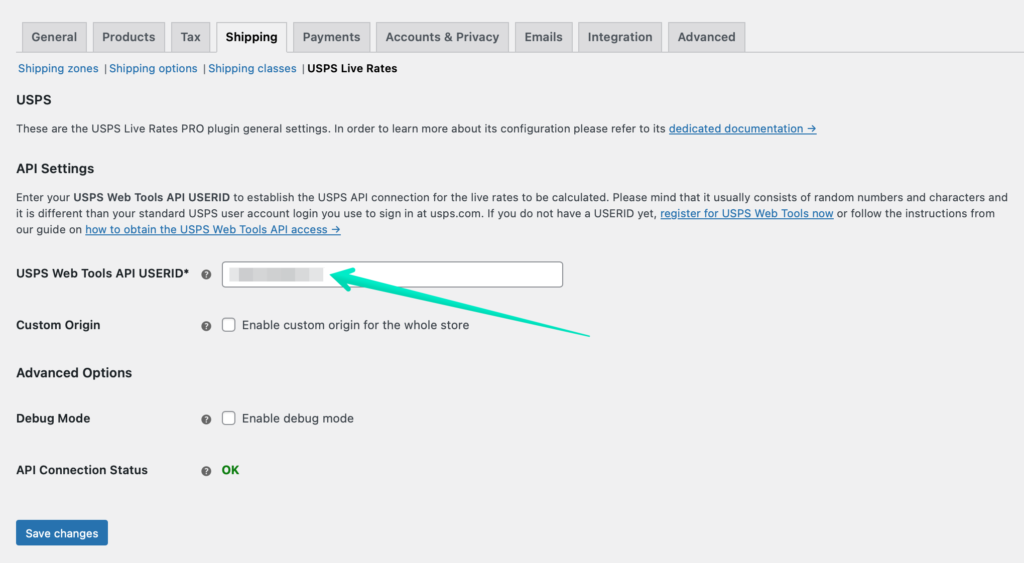
Task: Open Accounts & Privacy tab
Action: [x=442, y=37]
